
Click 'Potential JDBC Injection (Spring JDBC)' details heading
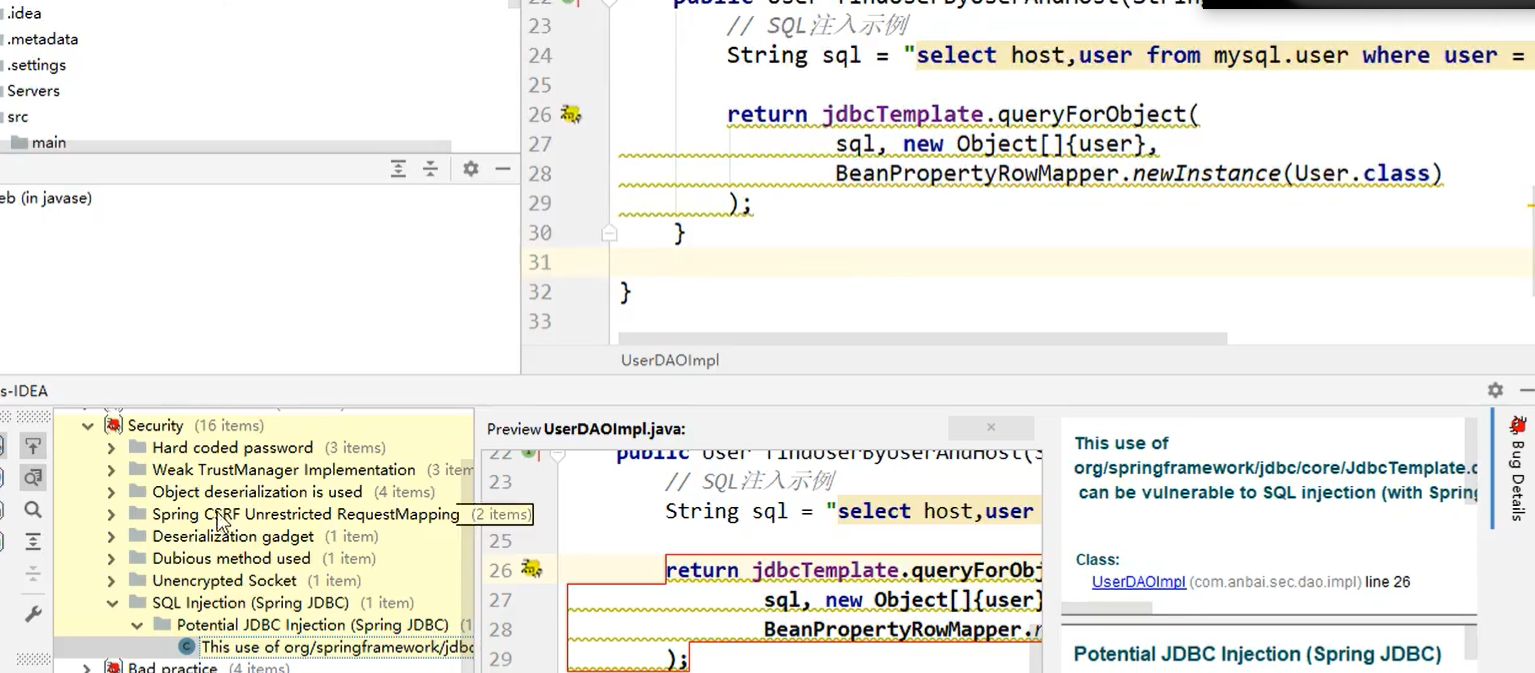click(x=1257, y=654)
